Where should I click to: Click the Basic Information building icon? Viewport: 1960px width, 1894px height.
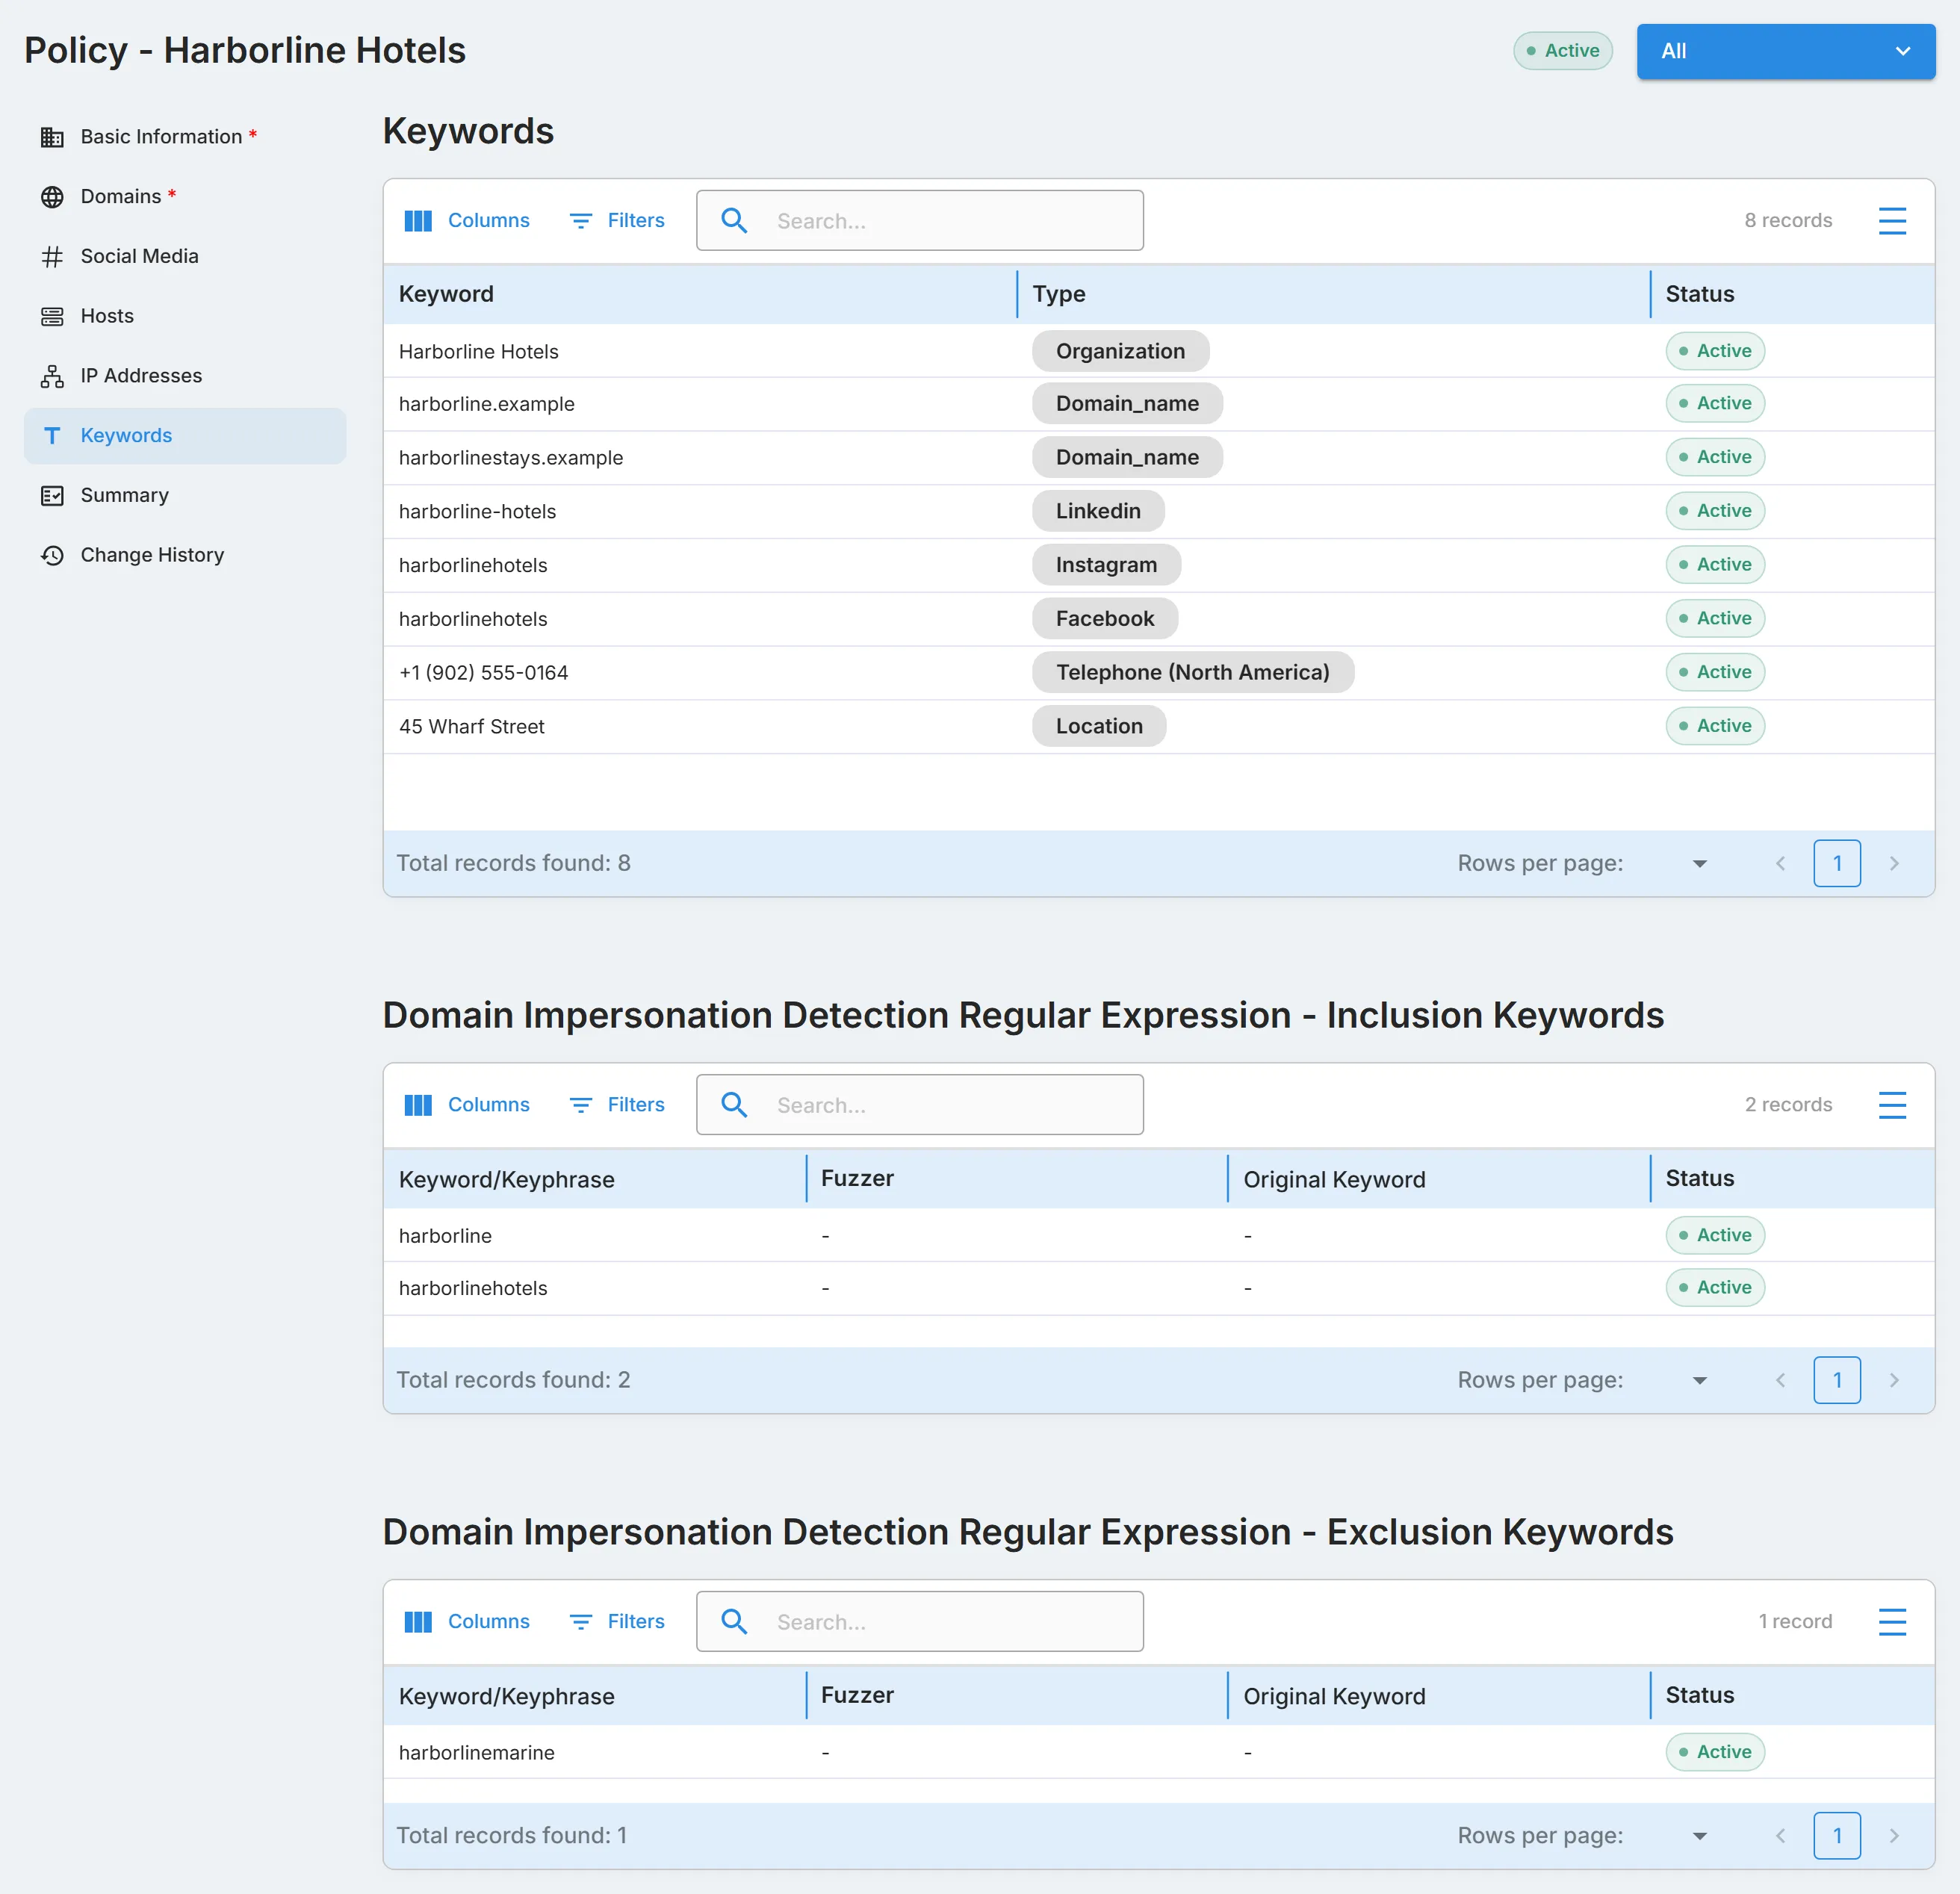point(52,137)
